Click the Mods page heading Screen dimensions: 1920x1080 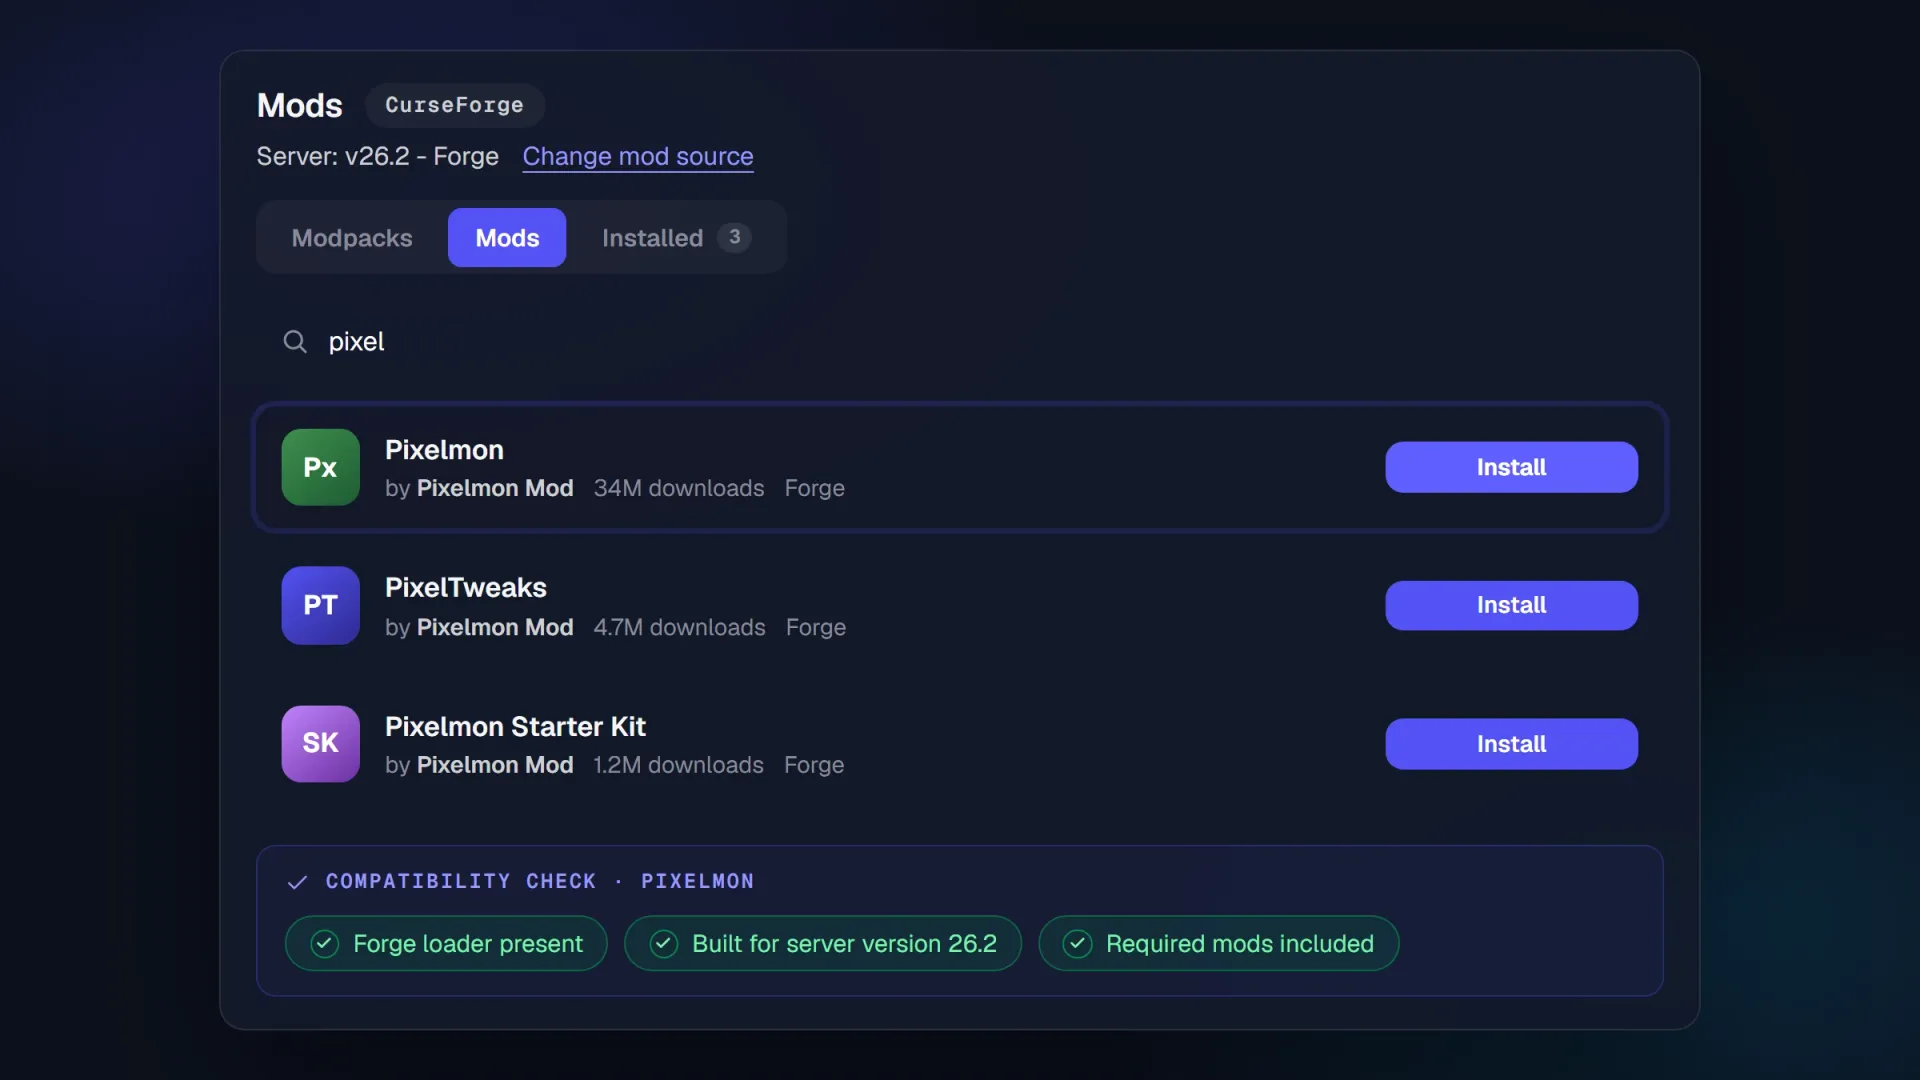(299, 105)
